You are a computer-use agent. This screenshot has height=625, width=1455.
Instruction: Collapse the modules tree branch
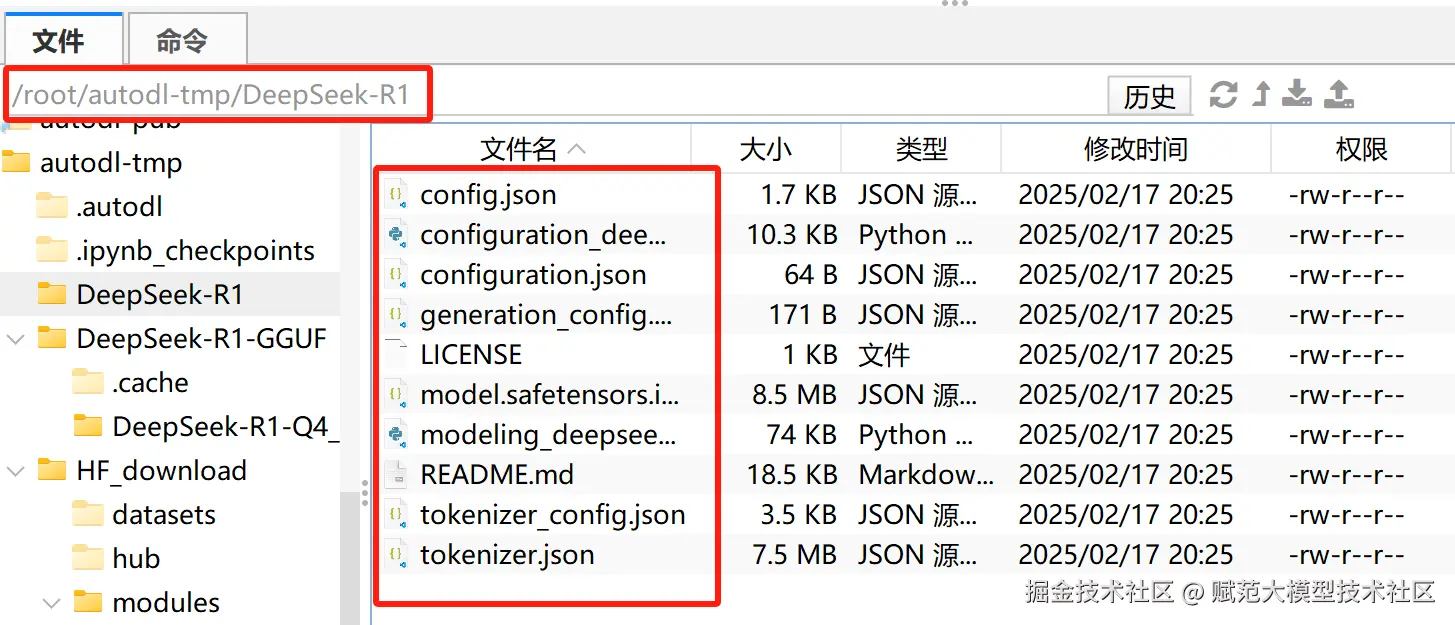point(52,602)
